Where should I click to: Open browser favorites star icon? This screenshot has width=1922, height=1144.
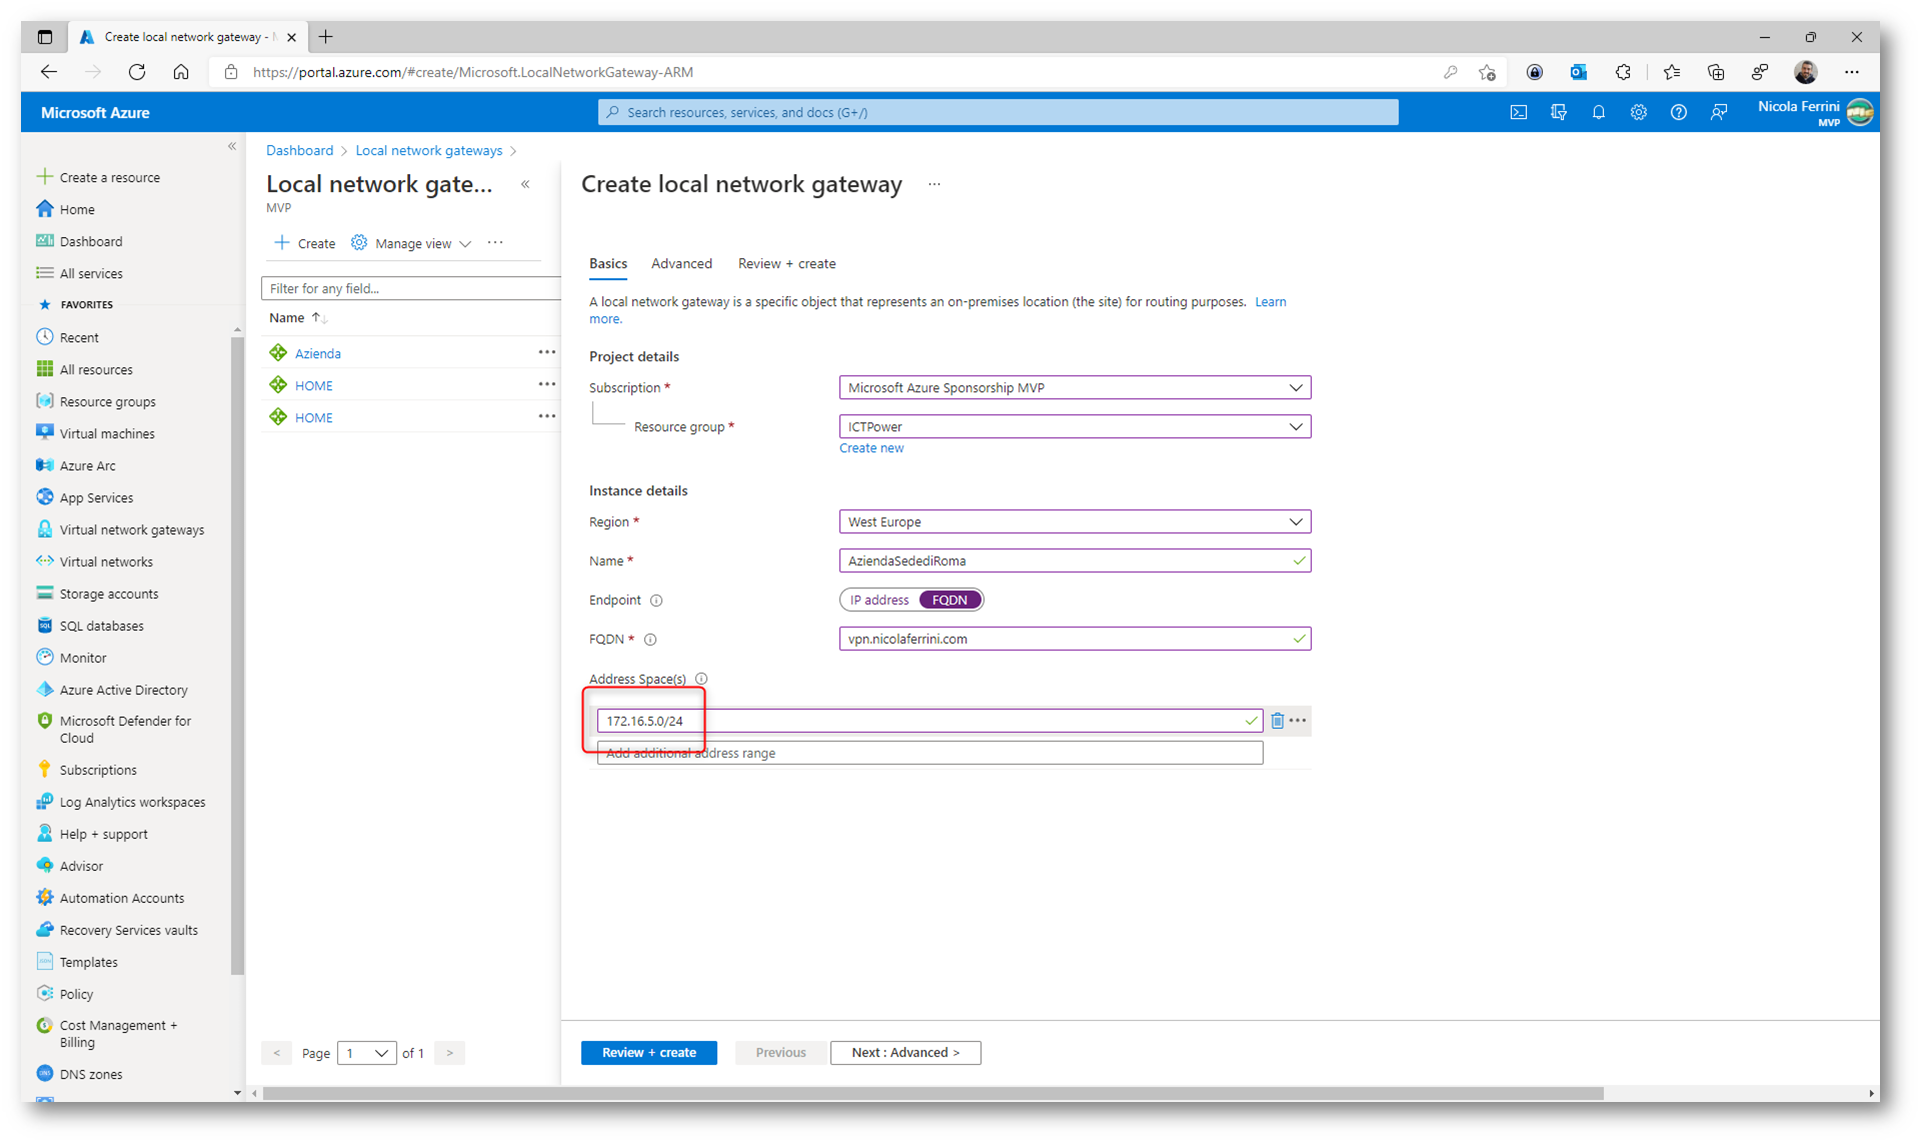(1671, 72)
